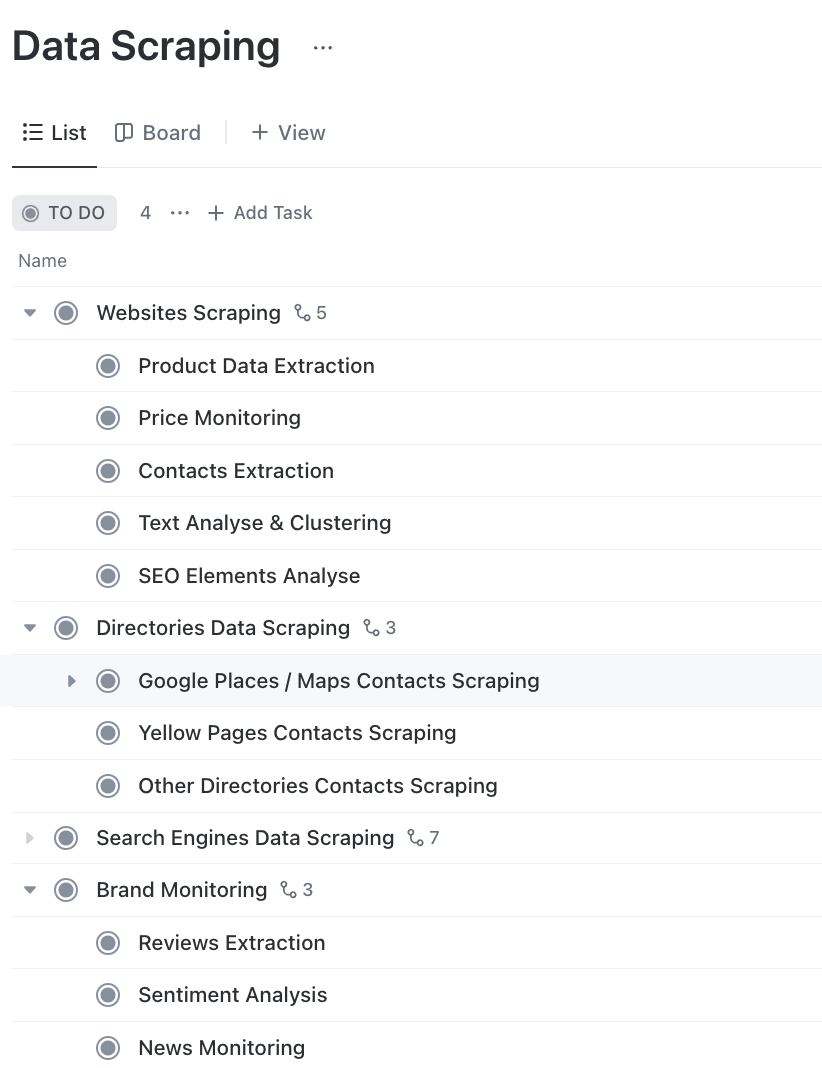Toggle the status circle of Contacts Extraction
Image resolution: width=822 pixels, height=1068 pixels.
click(107, 470)
